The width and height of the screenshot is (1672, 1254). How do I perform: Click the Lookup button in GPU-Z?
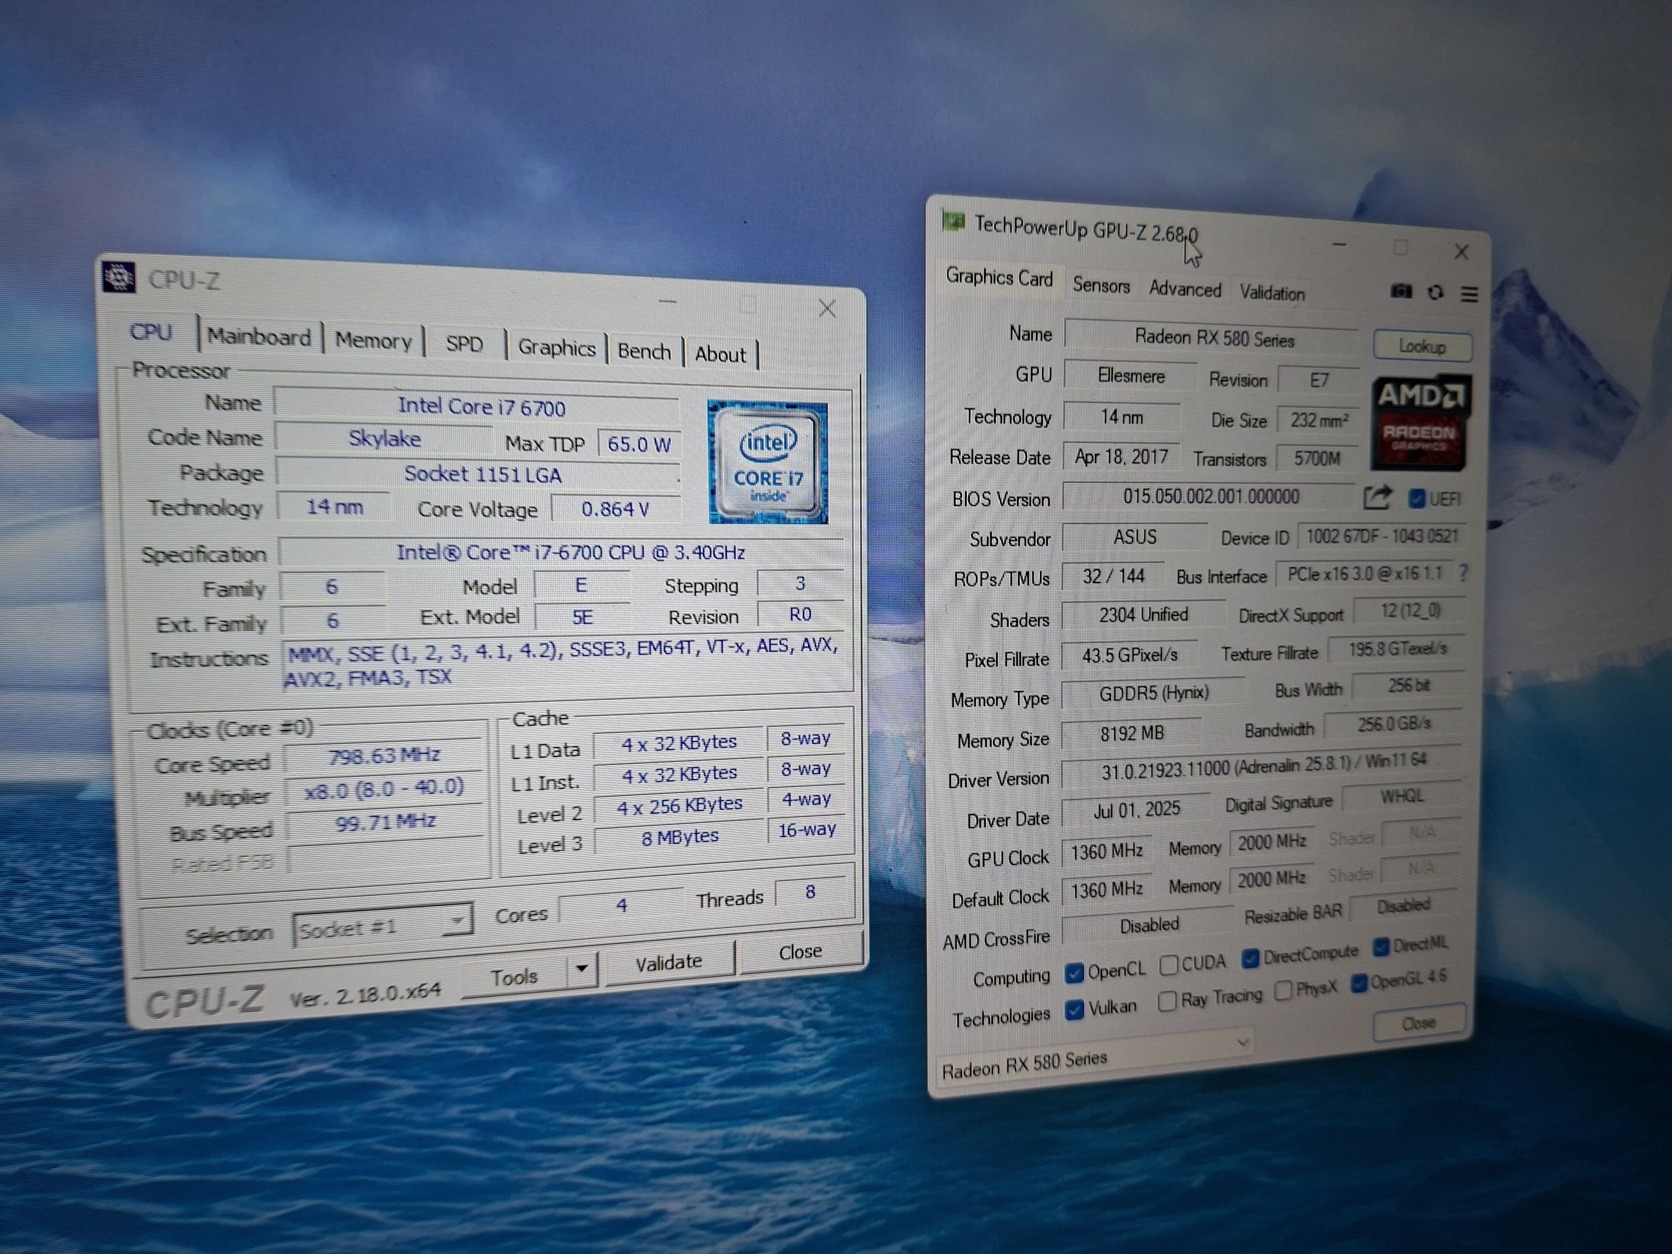tap(1422, 346)
